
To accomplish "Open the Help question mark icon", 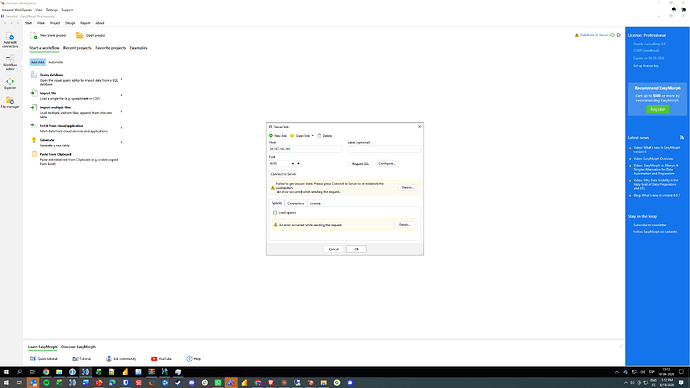I will click(189, 359).
